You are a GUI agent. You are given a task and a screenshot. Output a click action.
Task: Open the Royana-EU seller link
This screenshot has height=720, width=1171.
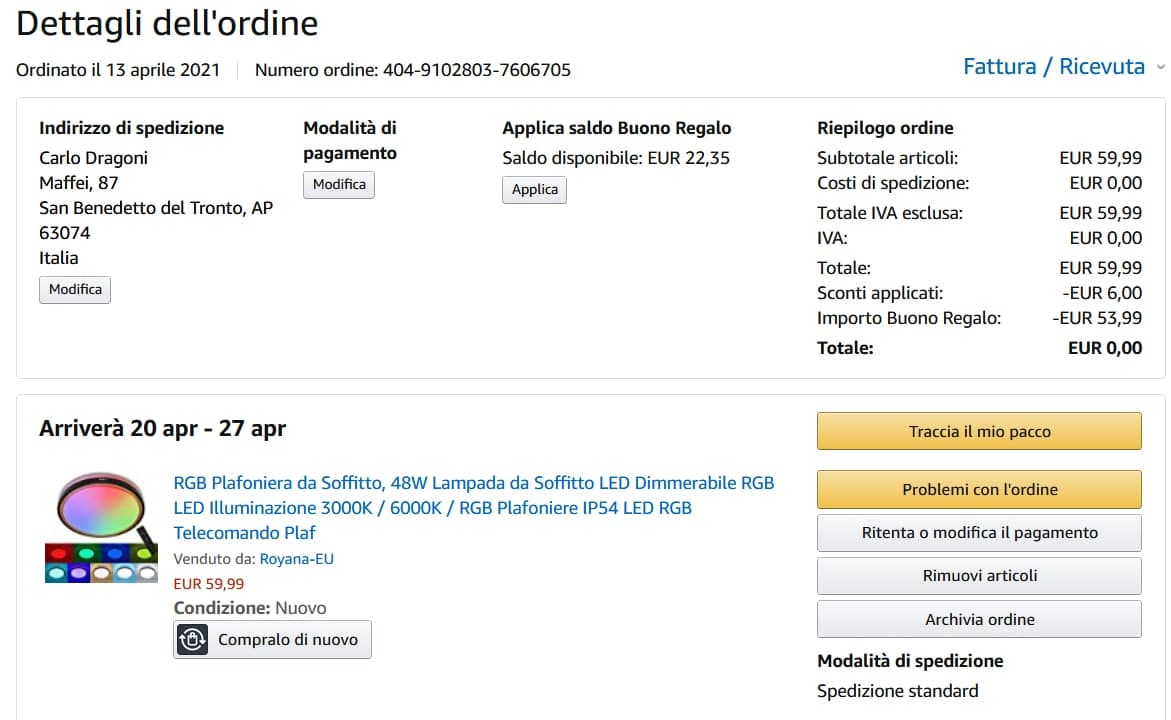tap(296, 559)
